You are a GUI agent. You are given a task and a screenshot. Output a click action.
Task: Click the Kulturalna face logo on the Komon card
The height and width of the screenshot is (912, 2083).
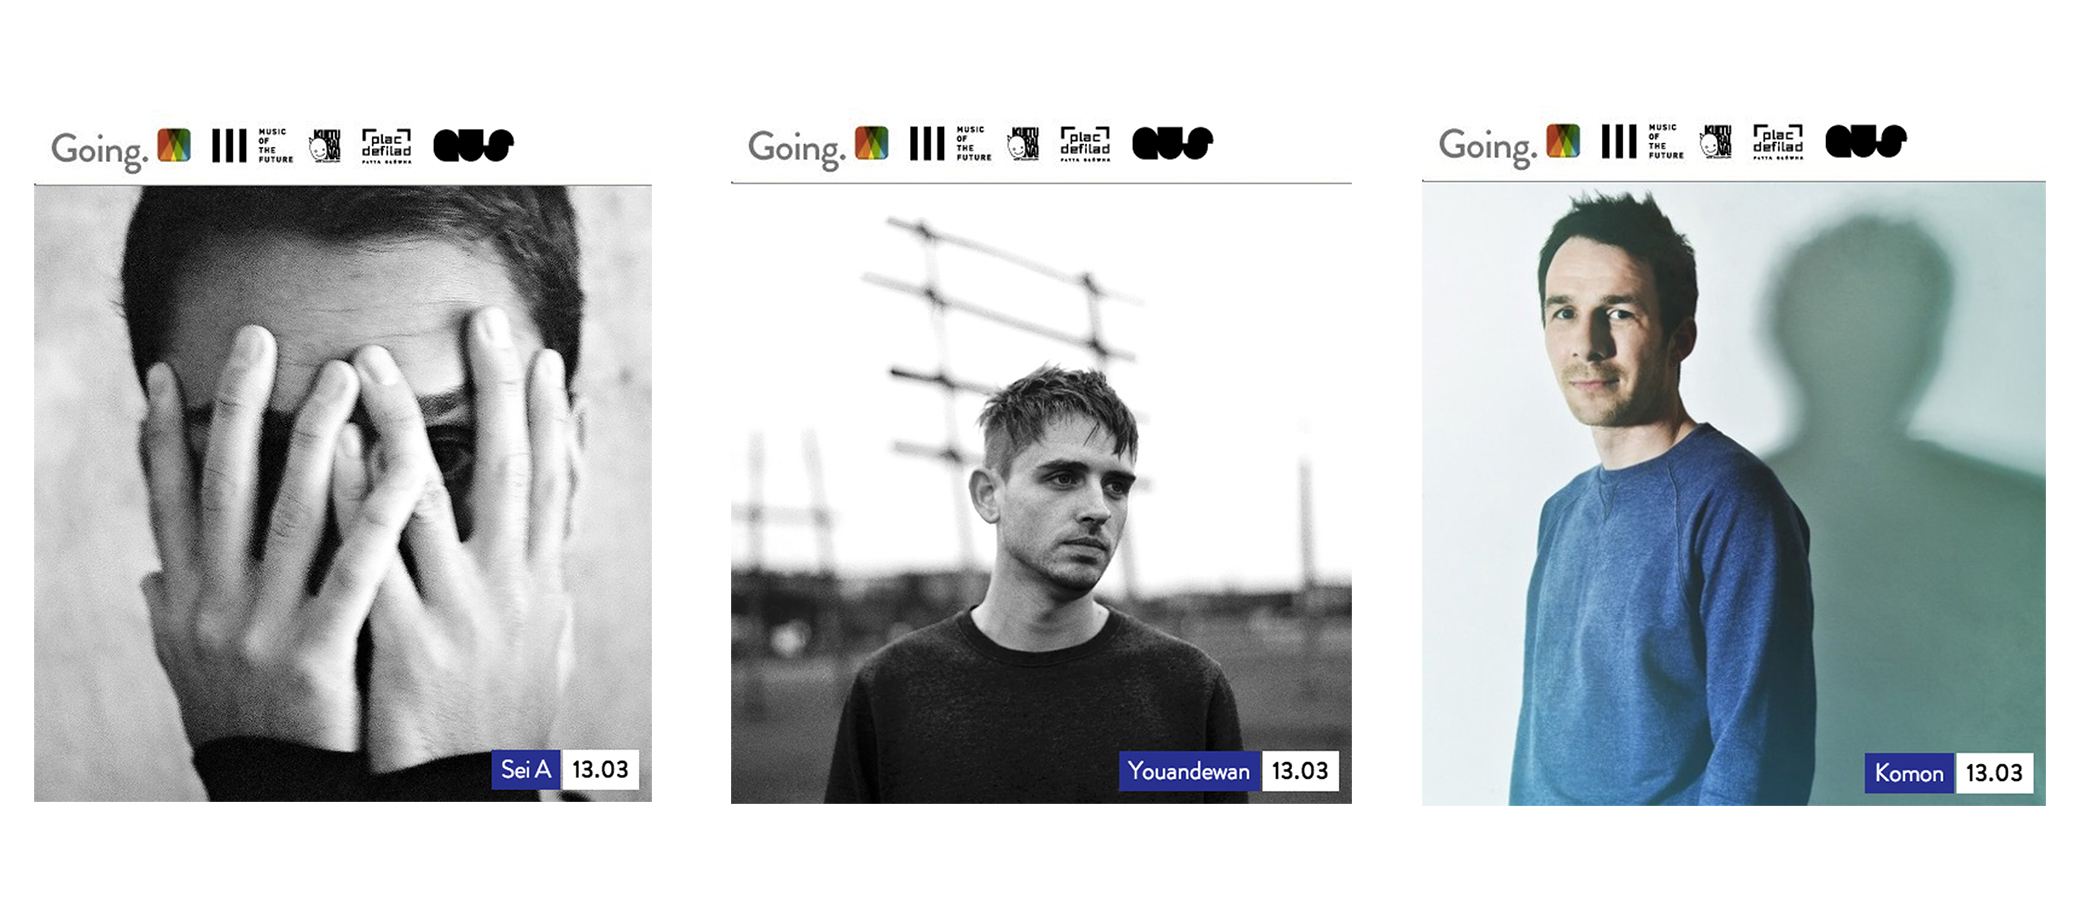coord(1716,142)
